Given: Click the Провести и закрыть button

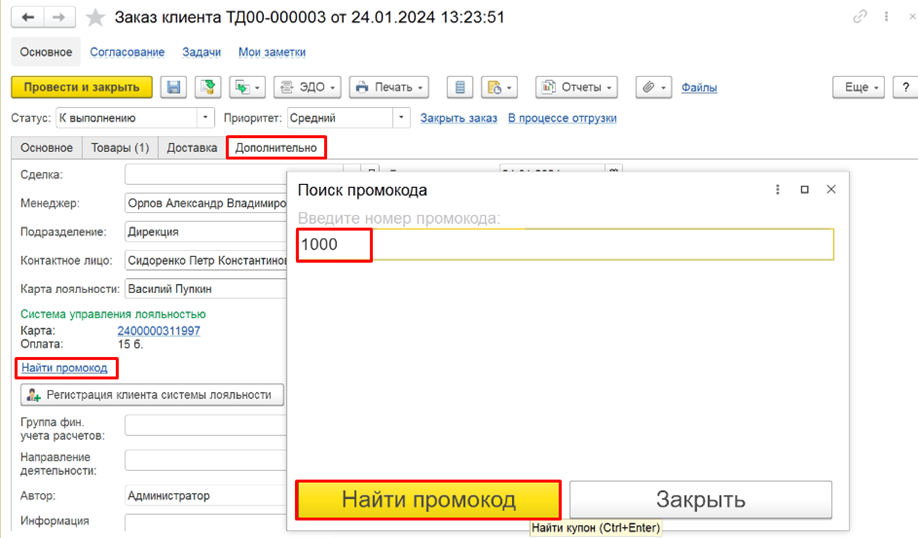Looking at the screenshot, I should pyautogui.click(x=81, y=87).
